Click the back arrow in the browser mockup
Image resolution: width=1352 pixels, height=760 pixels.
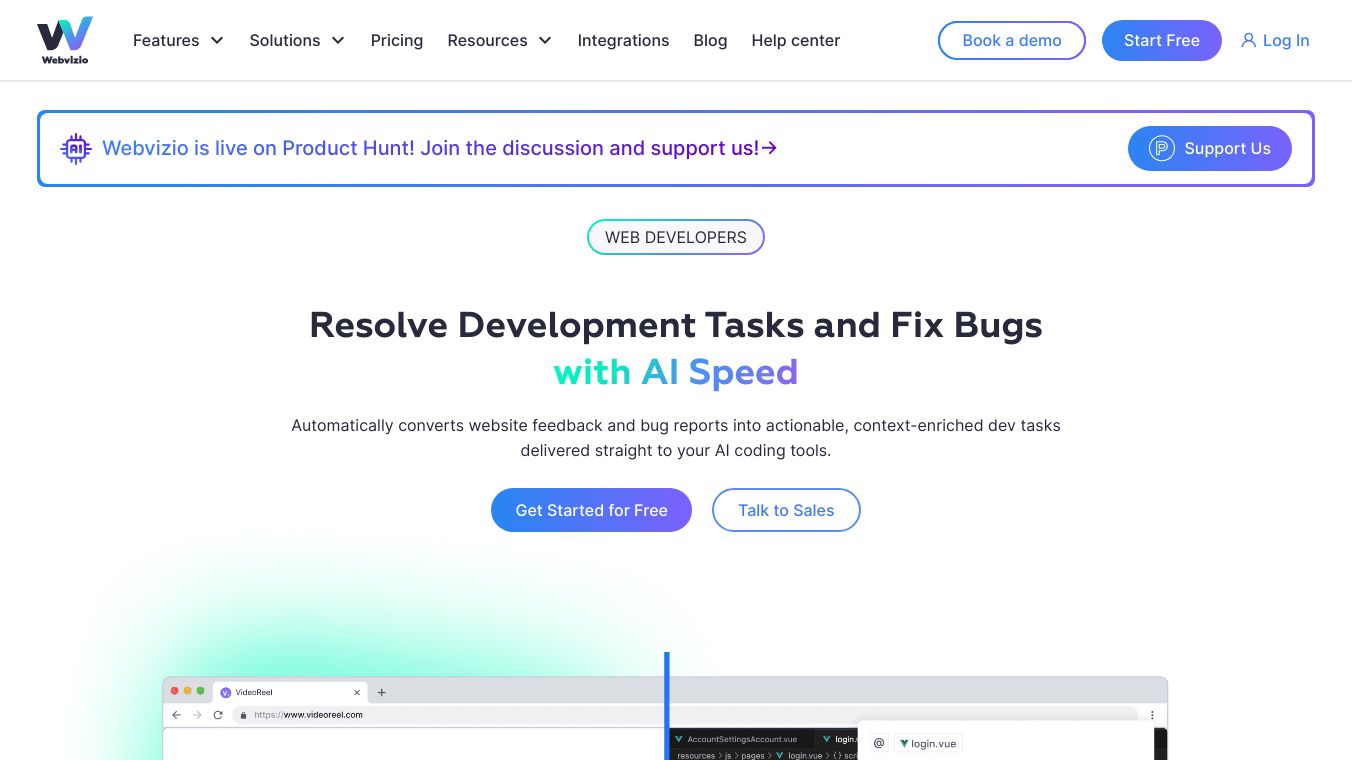[176, 715]
